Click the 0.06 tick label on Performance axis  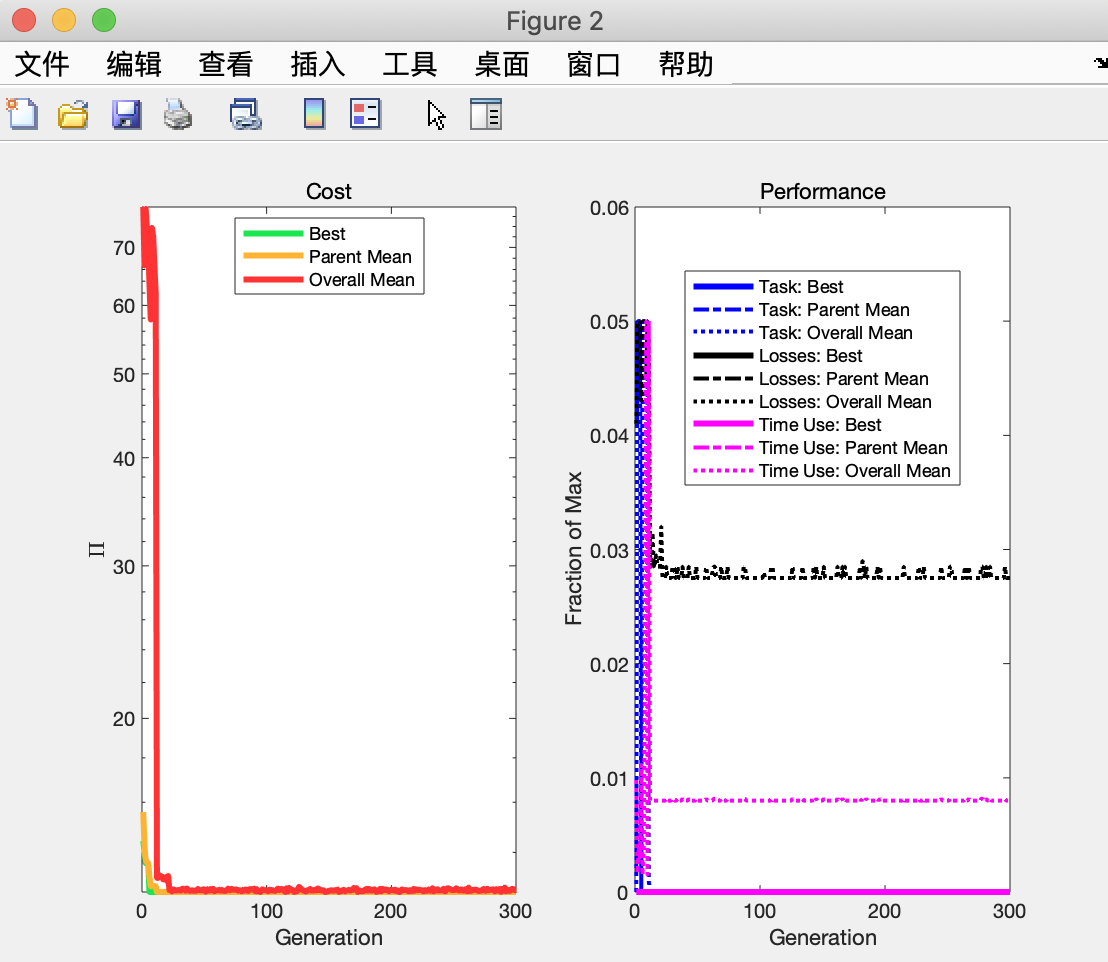click(609, 209)
